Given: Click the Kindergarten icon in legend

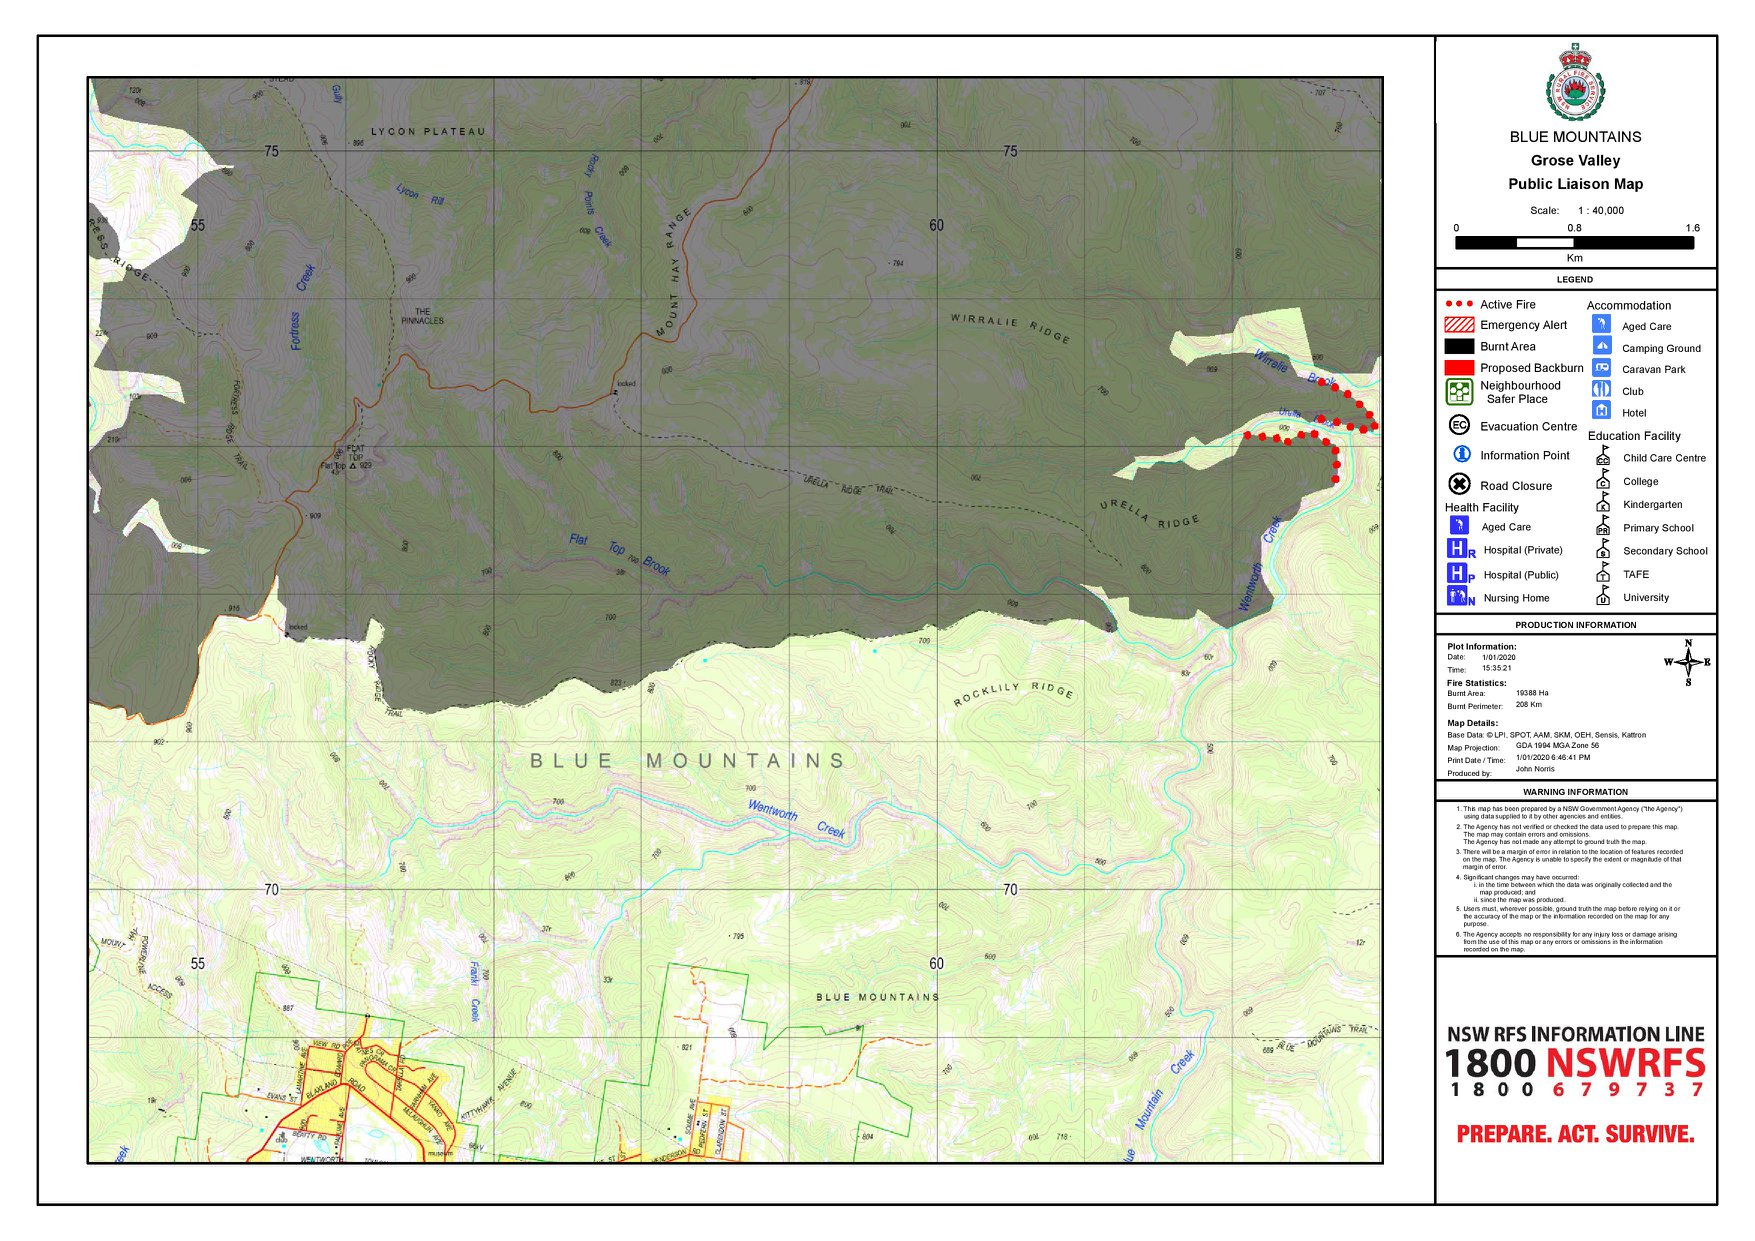Looking at the screenshot, I should tap(1603, 503).
